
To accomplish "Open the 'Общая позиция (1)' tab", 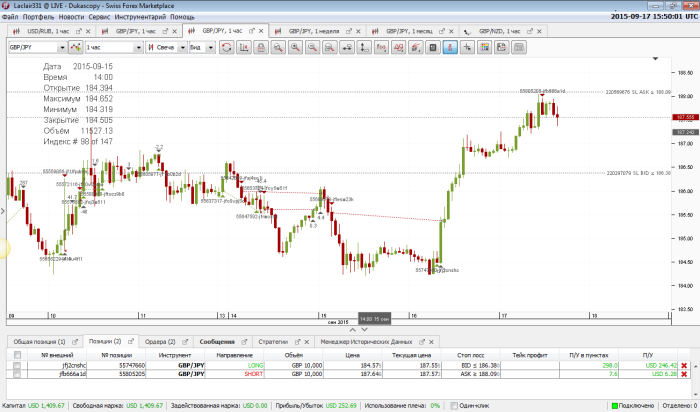I will 39,342.
